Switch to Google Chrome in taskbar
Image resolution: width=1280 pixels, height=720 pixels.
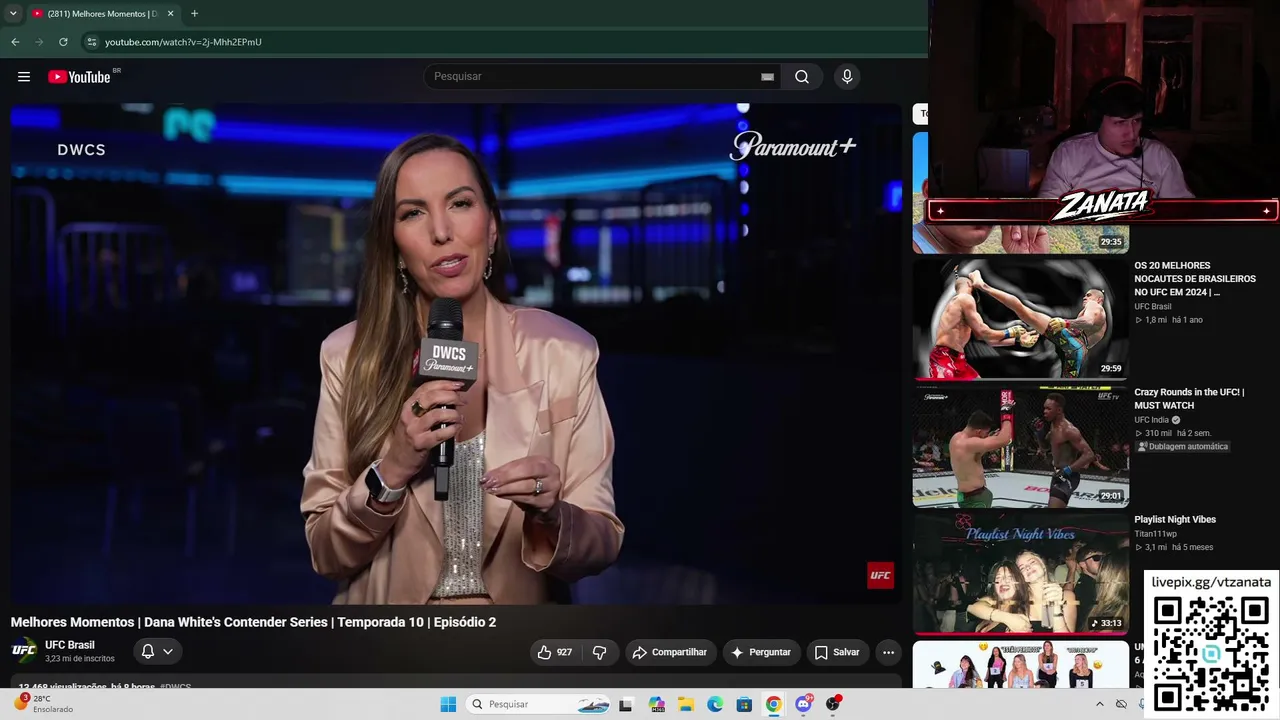click(773, 704)
